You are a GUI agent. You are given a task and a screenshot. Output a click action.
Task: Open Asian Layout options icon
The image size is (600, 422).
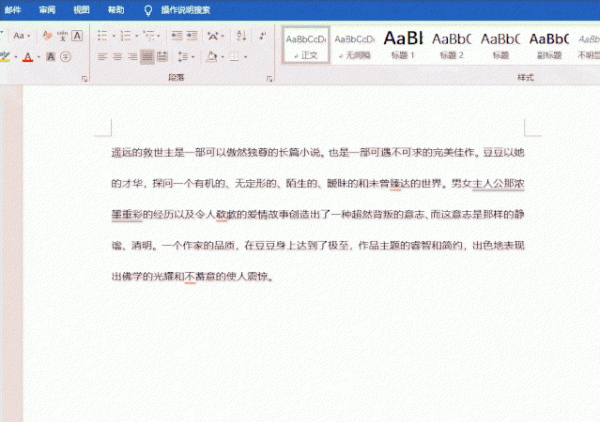point(213,36)
